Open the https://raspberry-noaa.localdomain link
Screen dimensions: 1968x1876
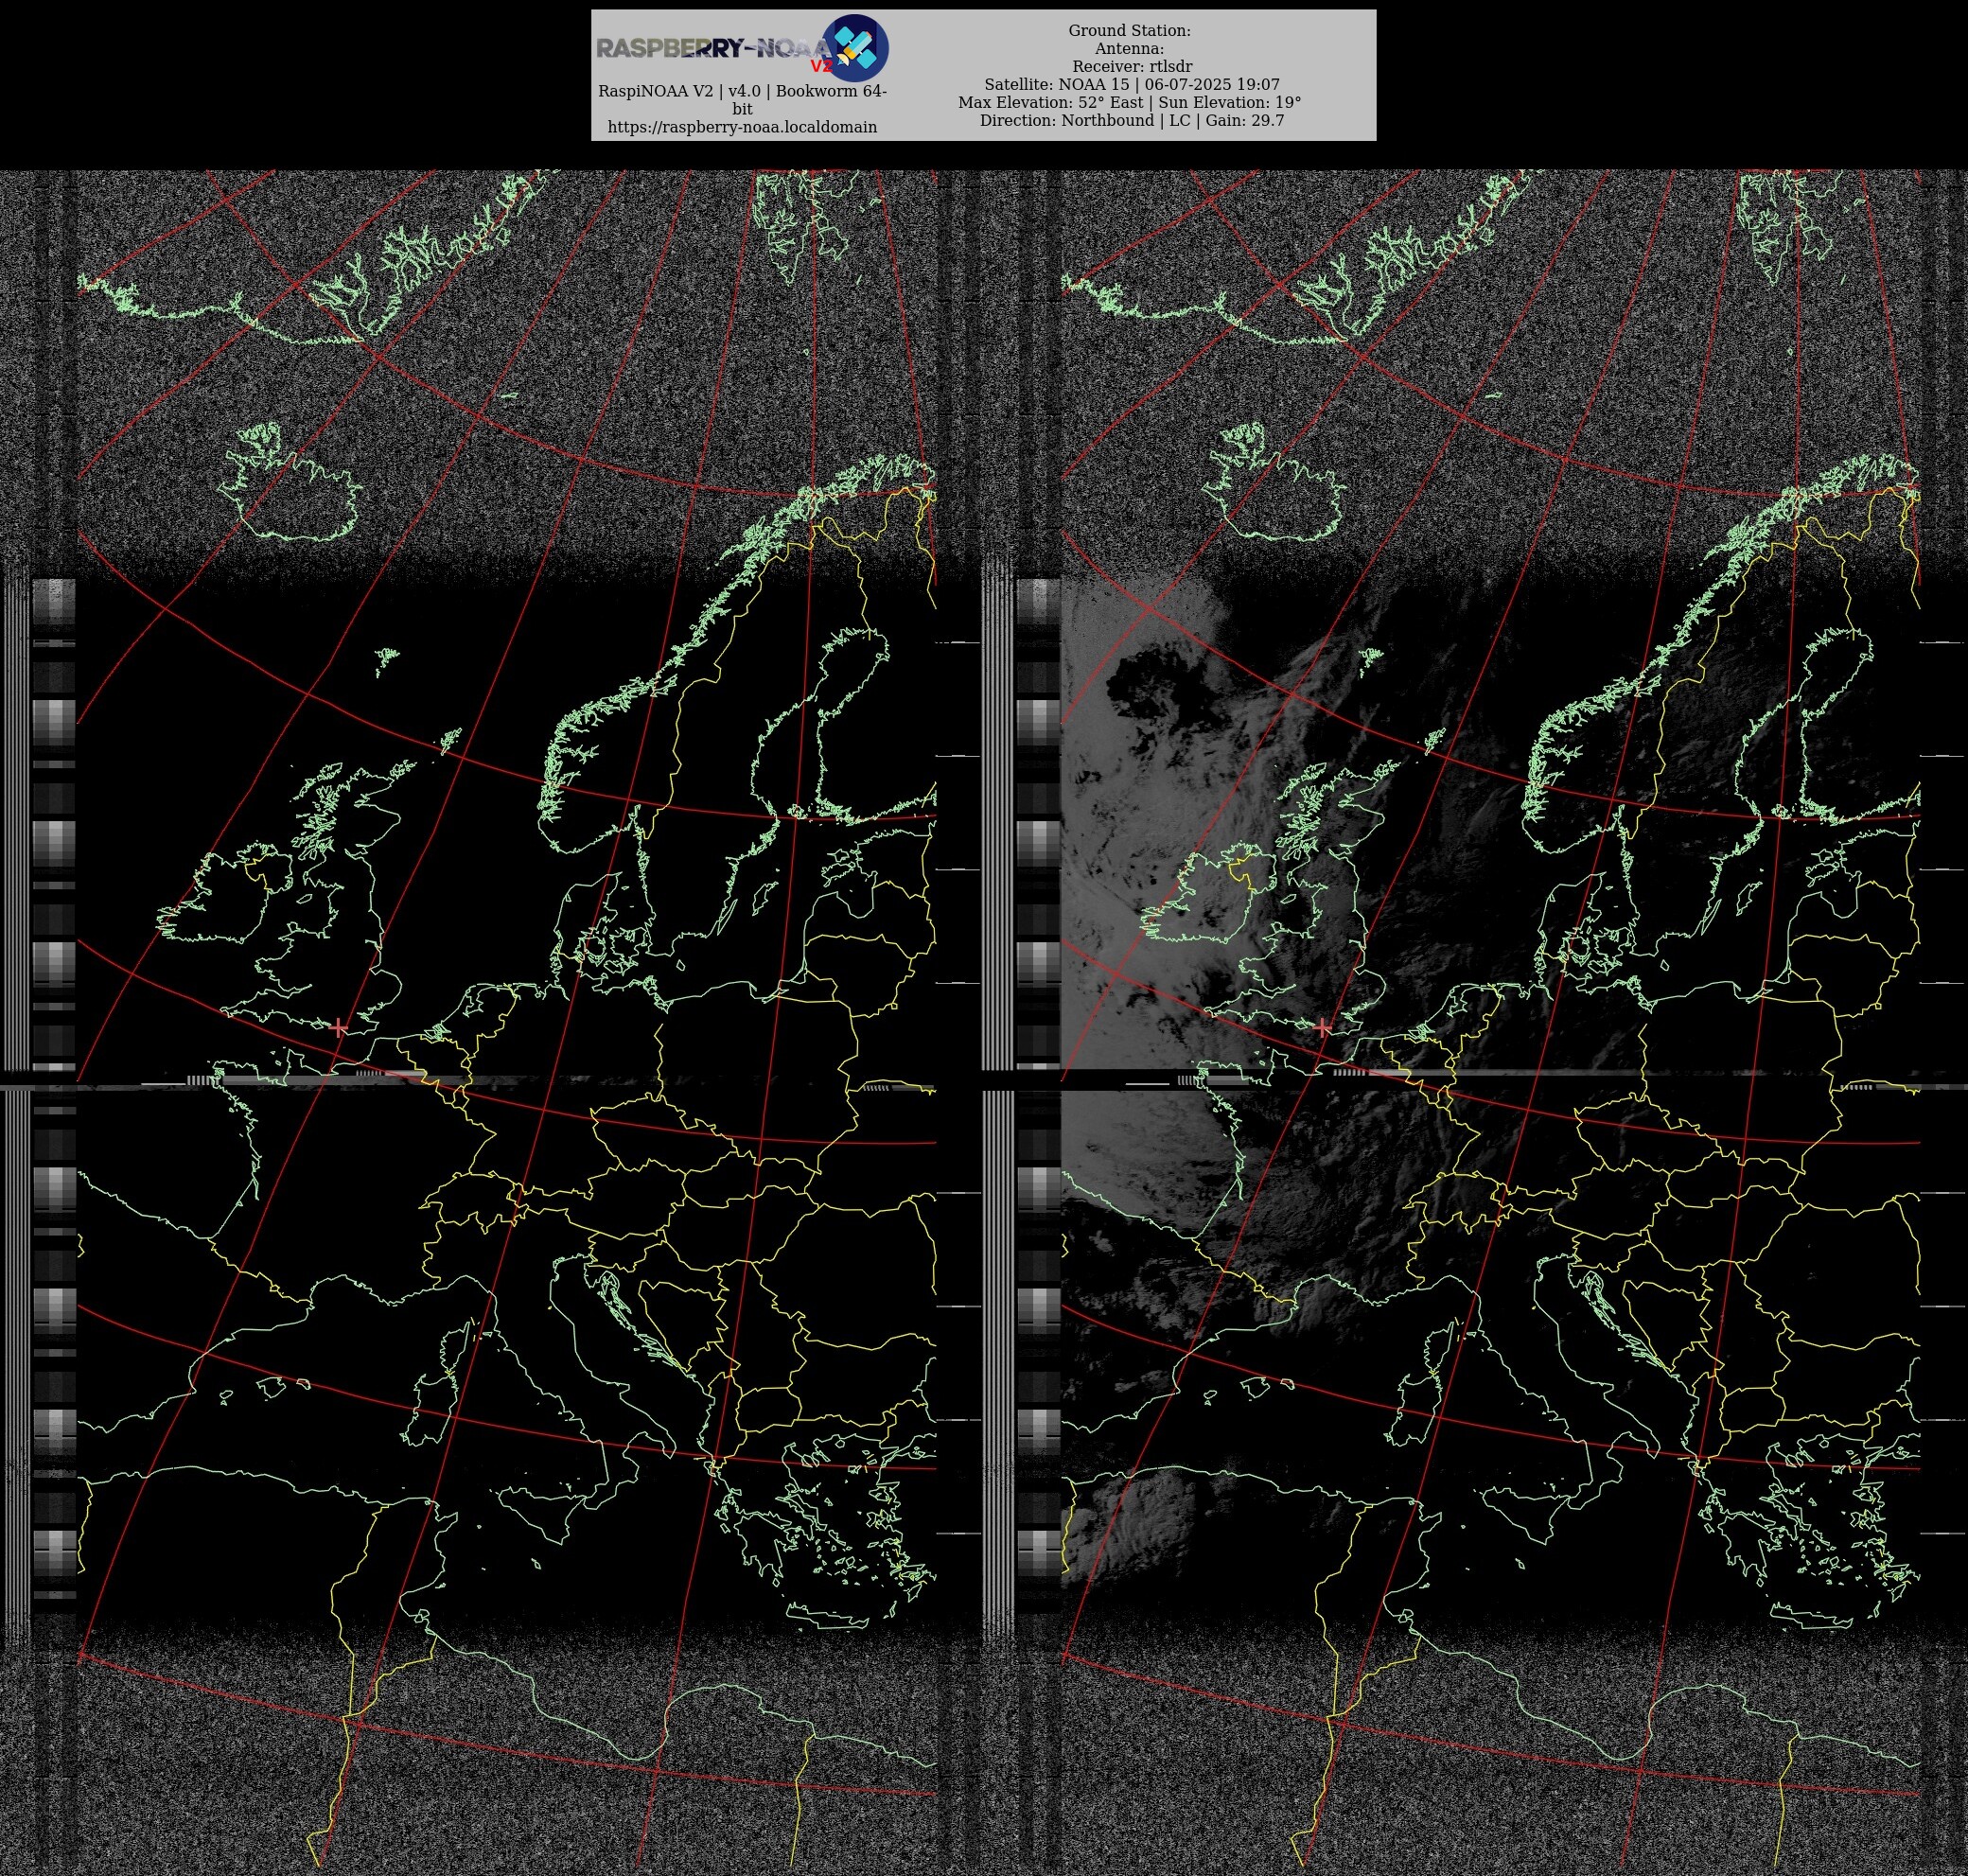tap(742, 127)
